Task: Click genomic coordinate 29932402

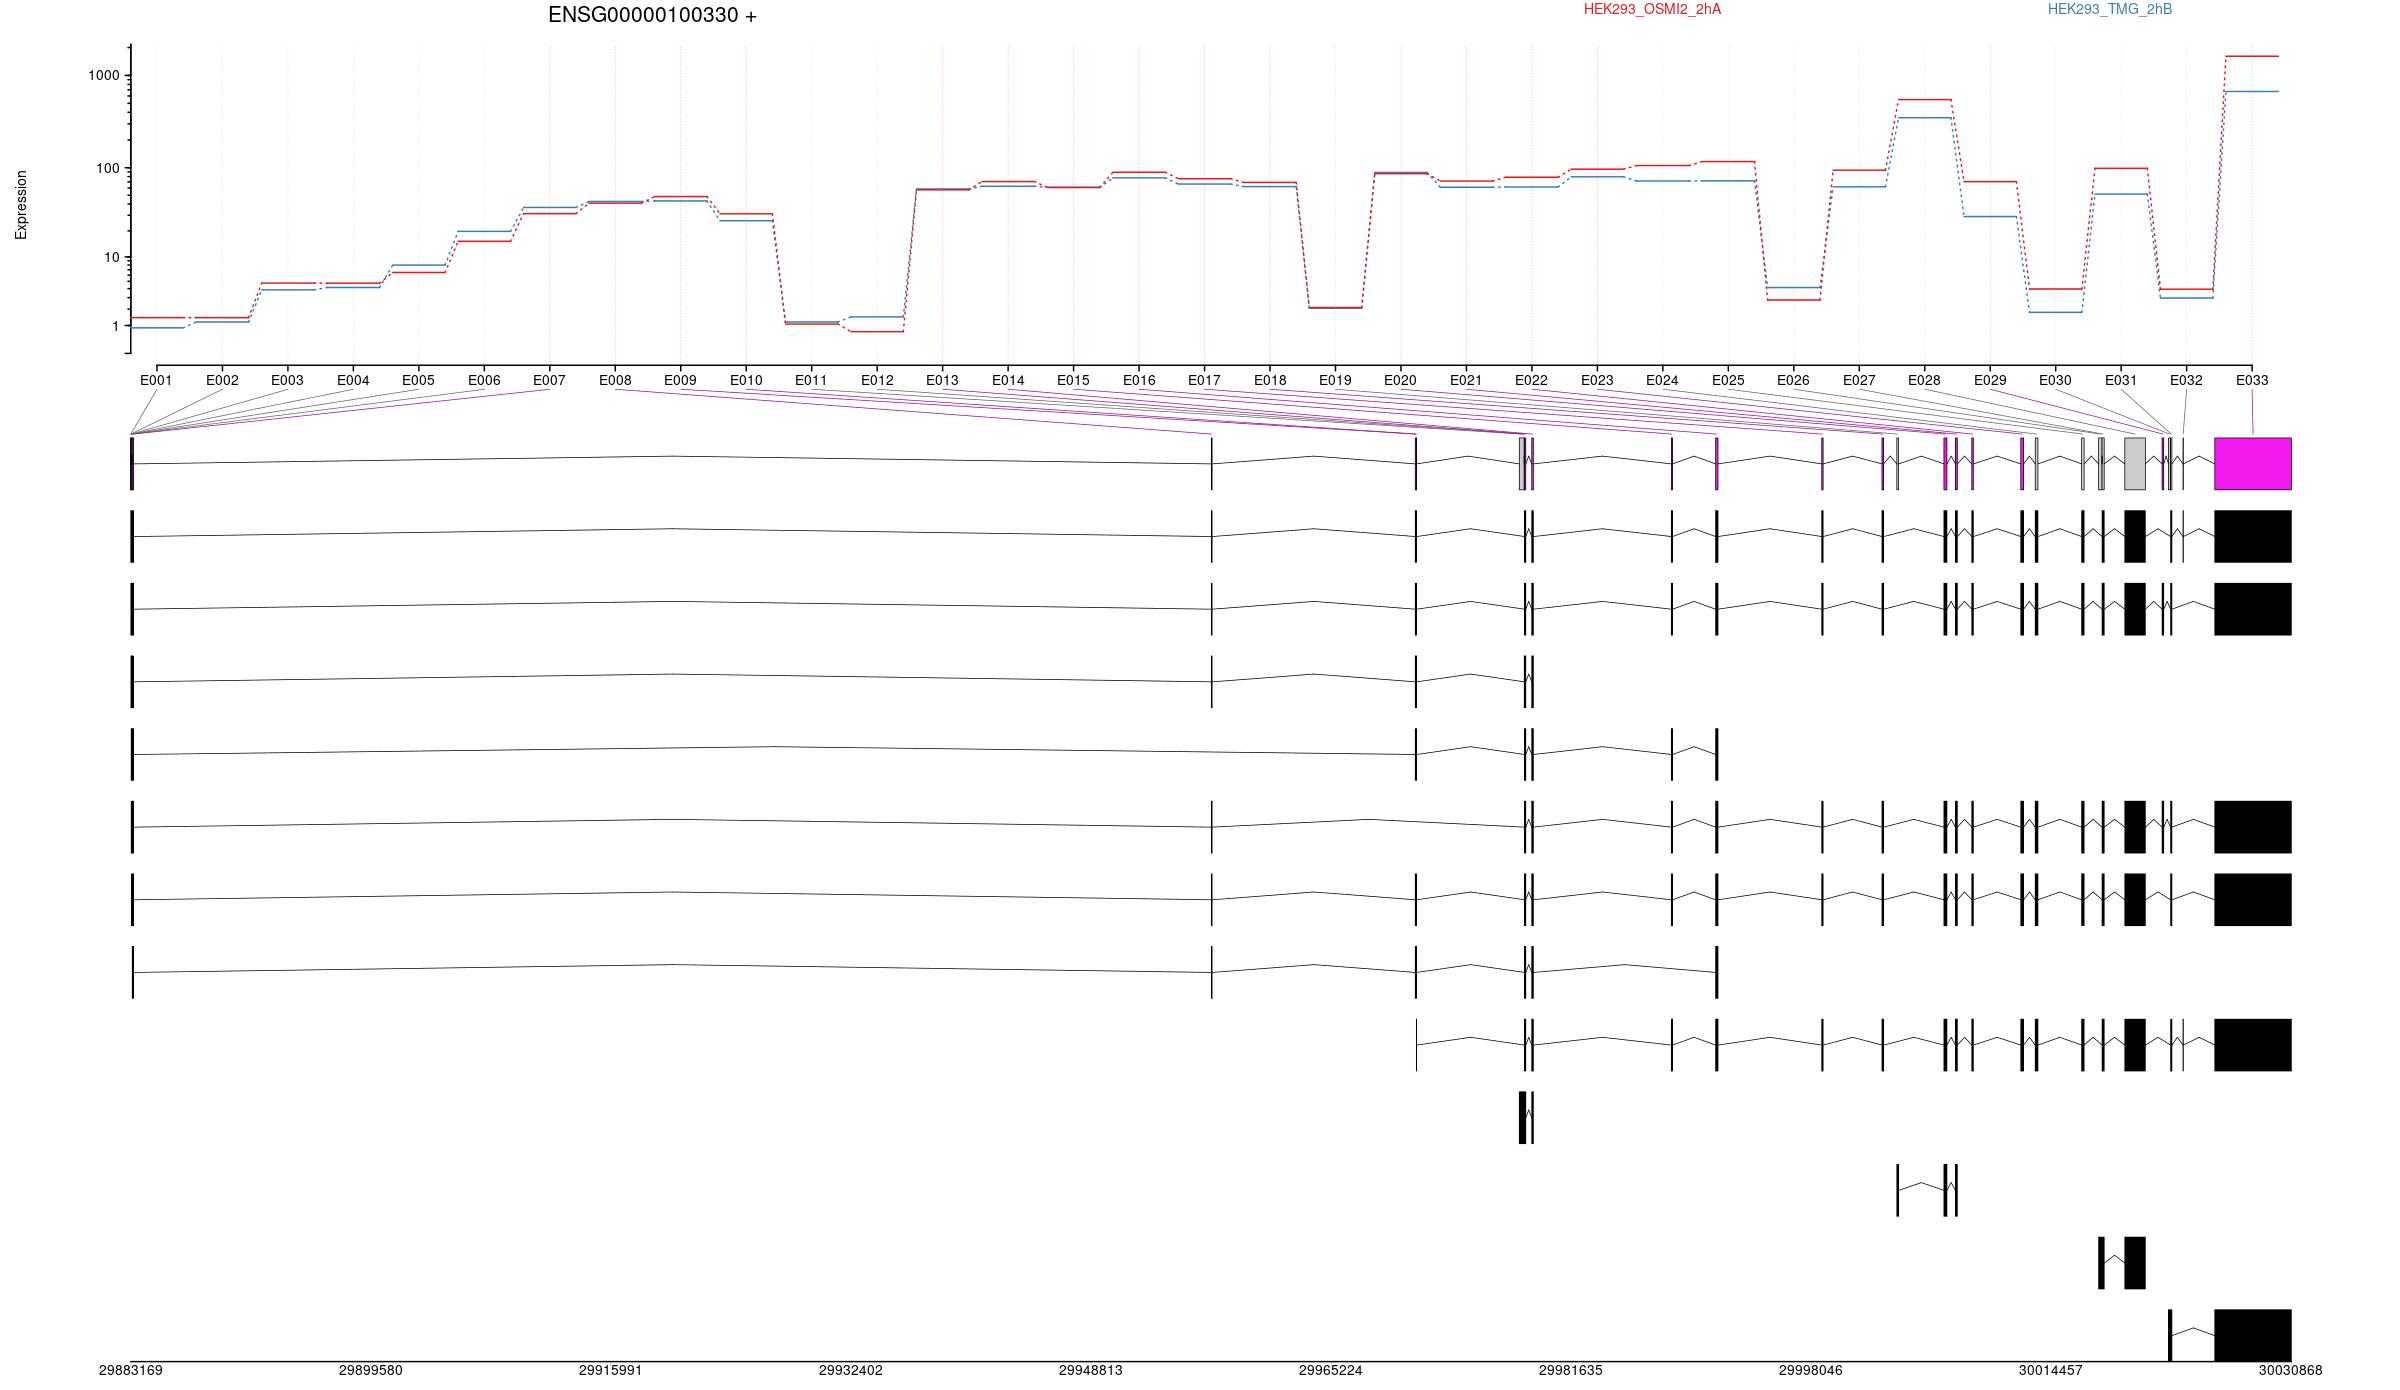Action: coord(850,1371)
